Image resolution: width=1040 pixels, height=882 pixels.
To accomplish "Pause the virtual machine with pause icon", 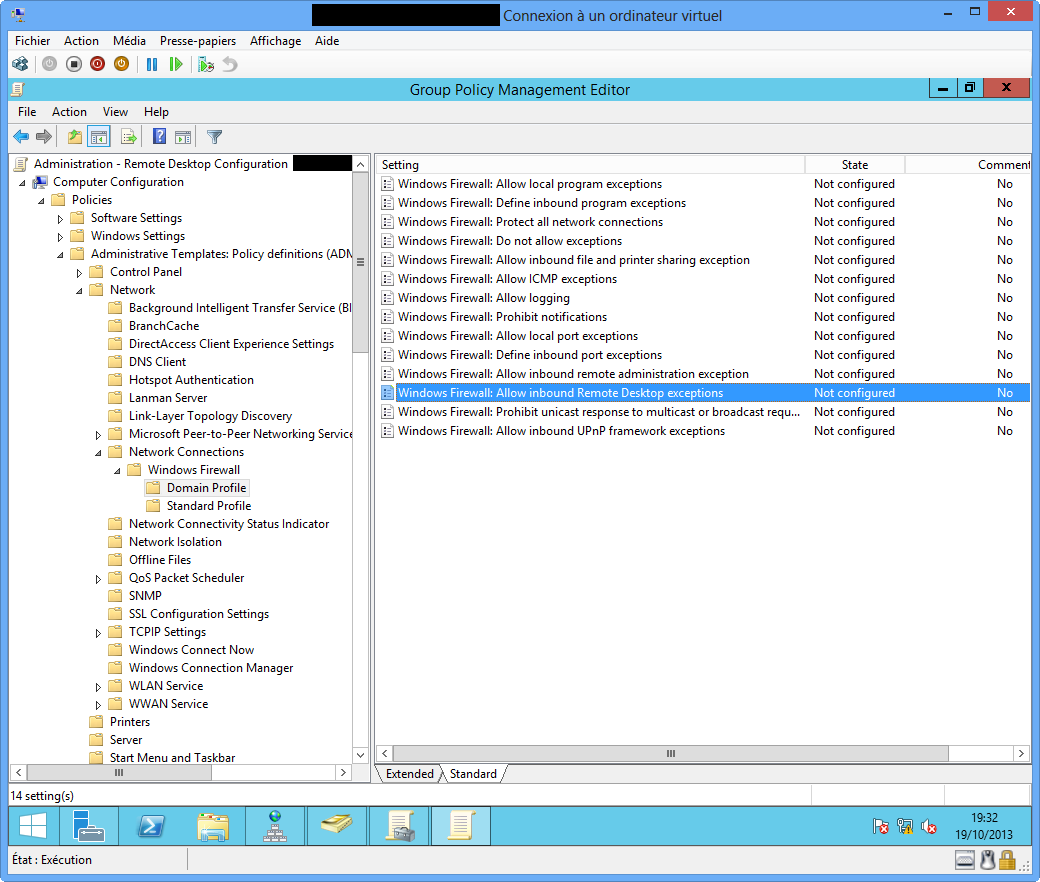I will [x=152, y=63].
